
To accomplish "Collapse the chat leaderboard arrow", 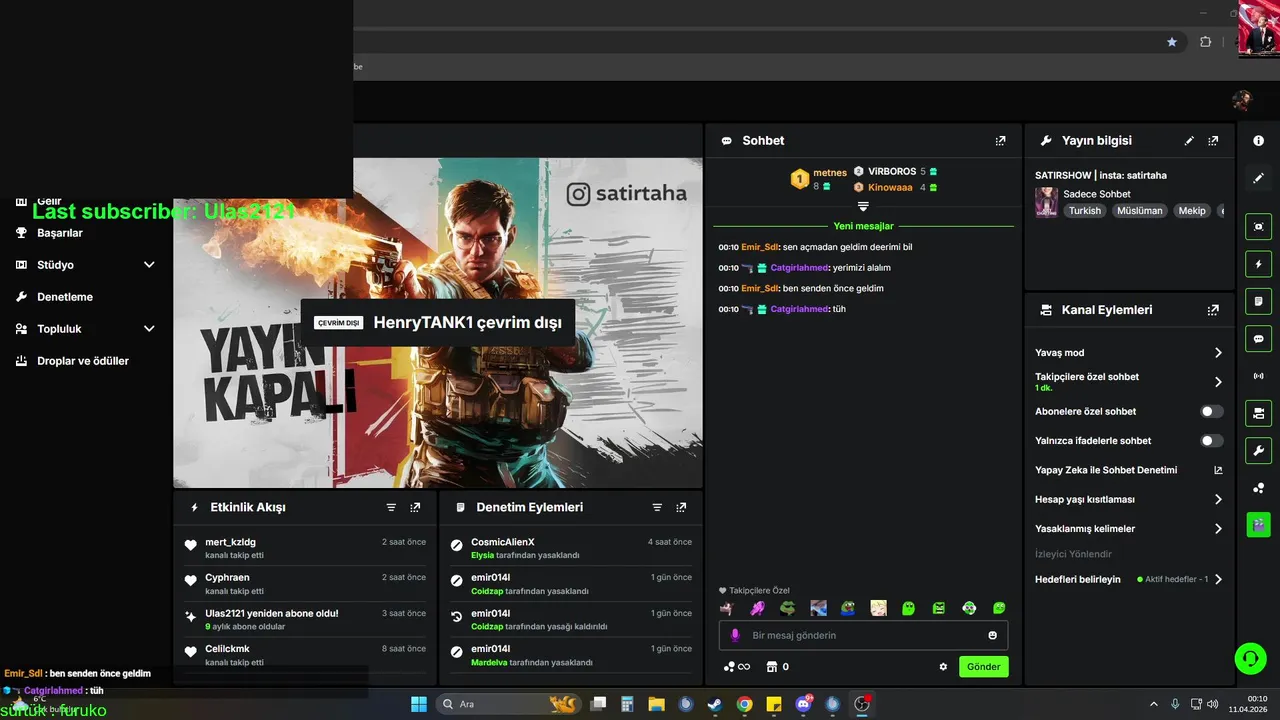I will [x=863, y=206].
